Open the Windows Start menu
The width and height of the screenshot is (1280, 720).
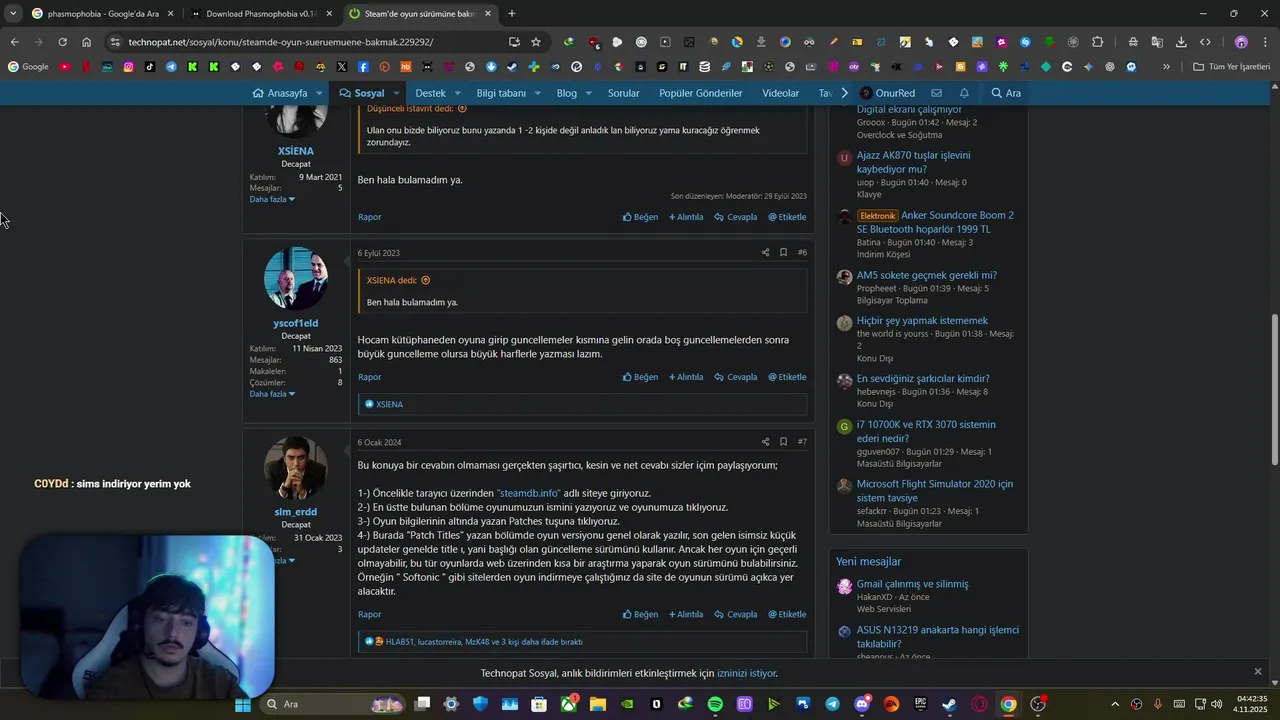pos(242,704)
